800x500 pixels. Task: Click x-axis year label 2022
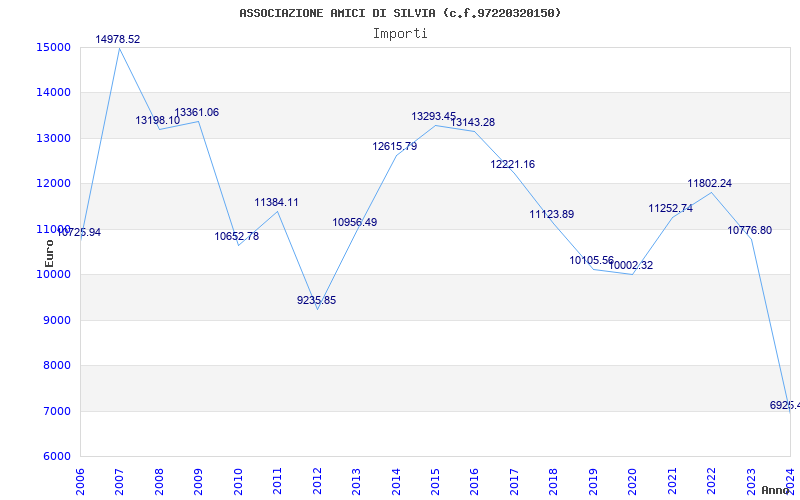712,482
